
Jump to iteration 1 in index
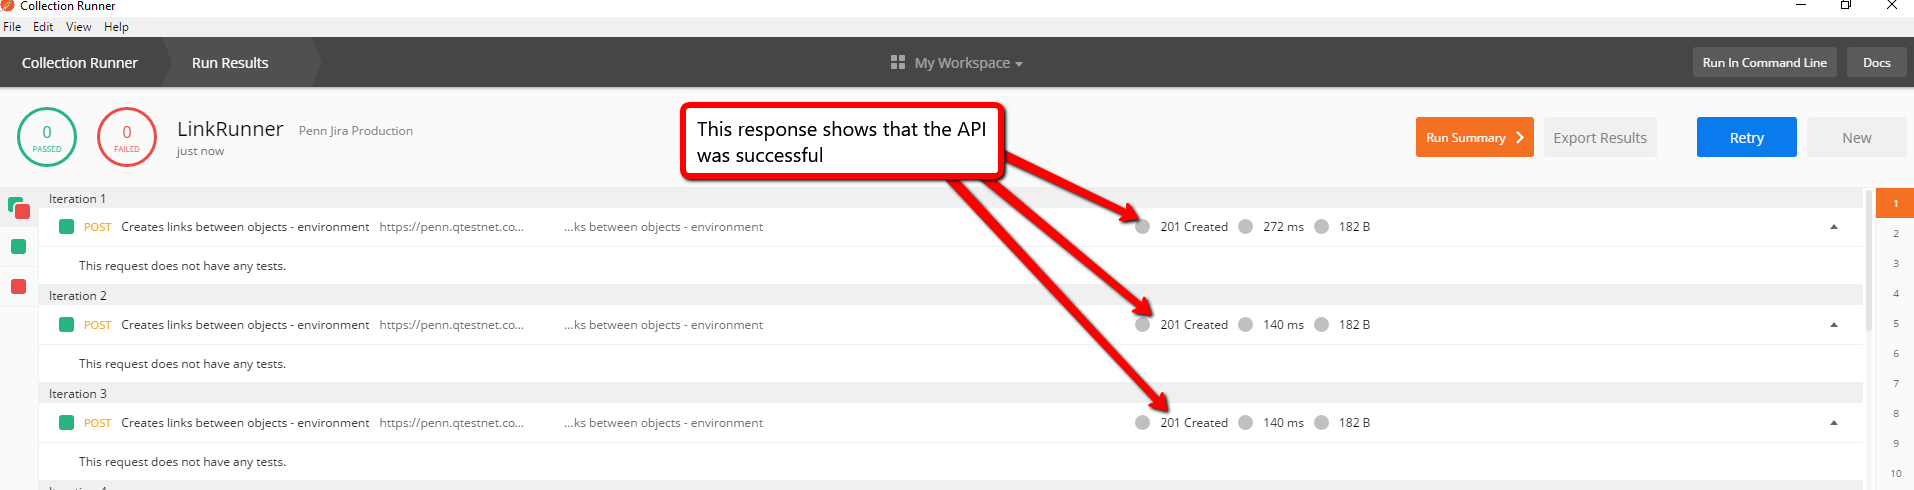[1895, 203]
